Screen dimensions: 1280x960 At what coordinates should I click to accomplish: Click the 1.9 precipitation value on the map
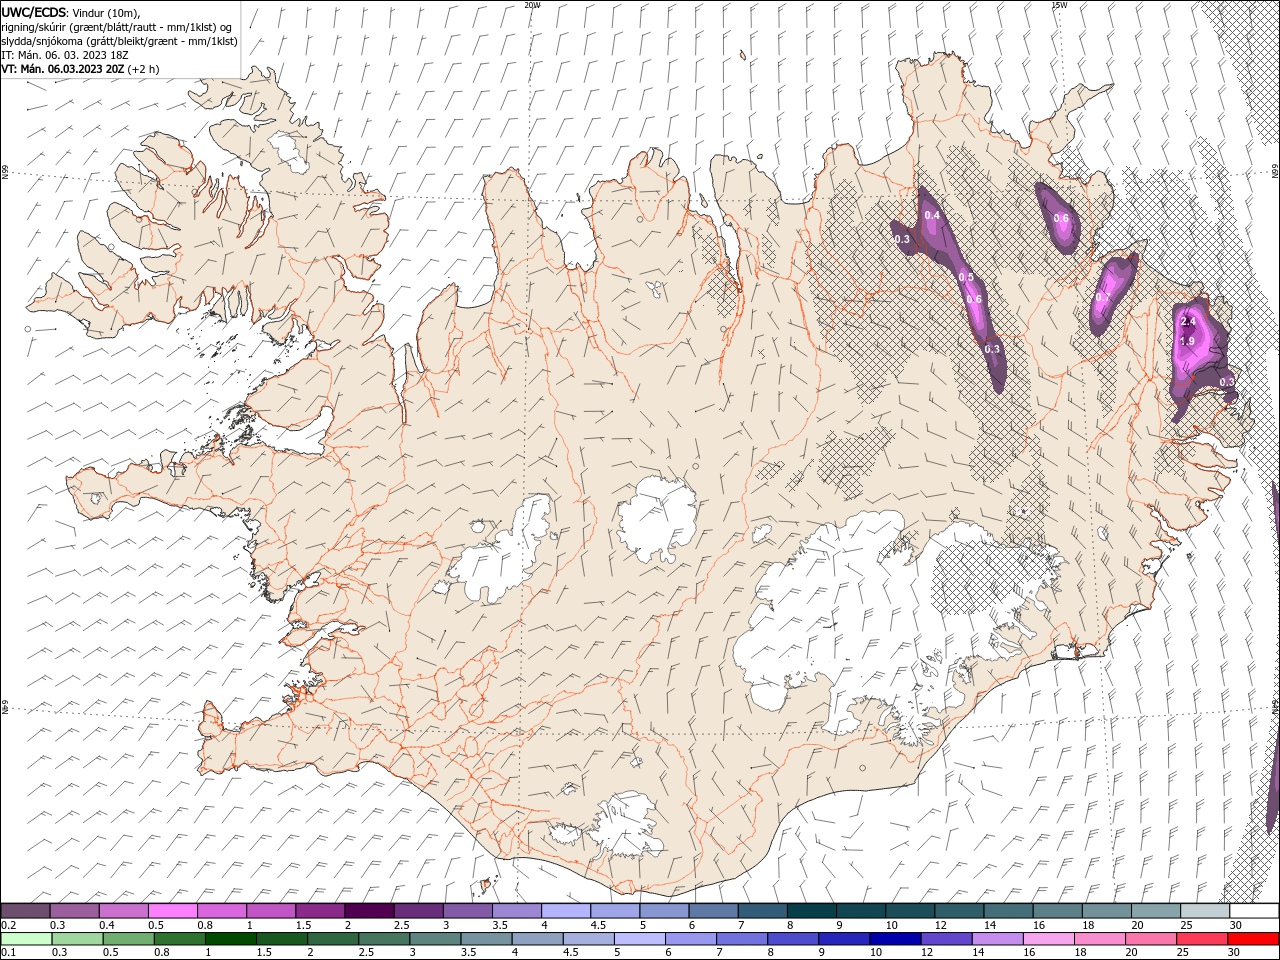tap(1187, 341)
